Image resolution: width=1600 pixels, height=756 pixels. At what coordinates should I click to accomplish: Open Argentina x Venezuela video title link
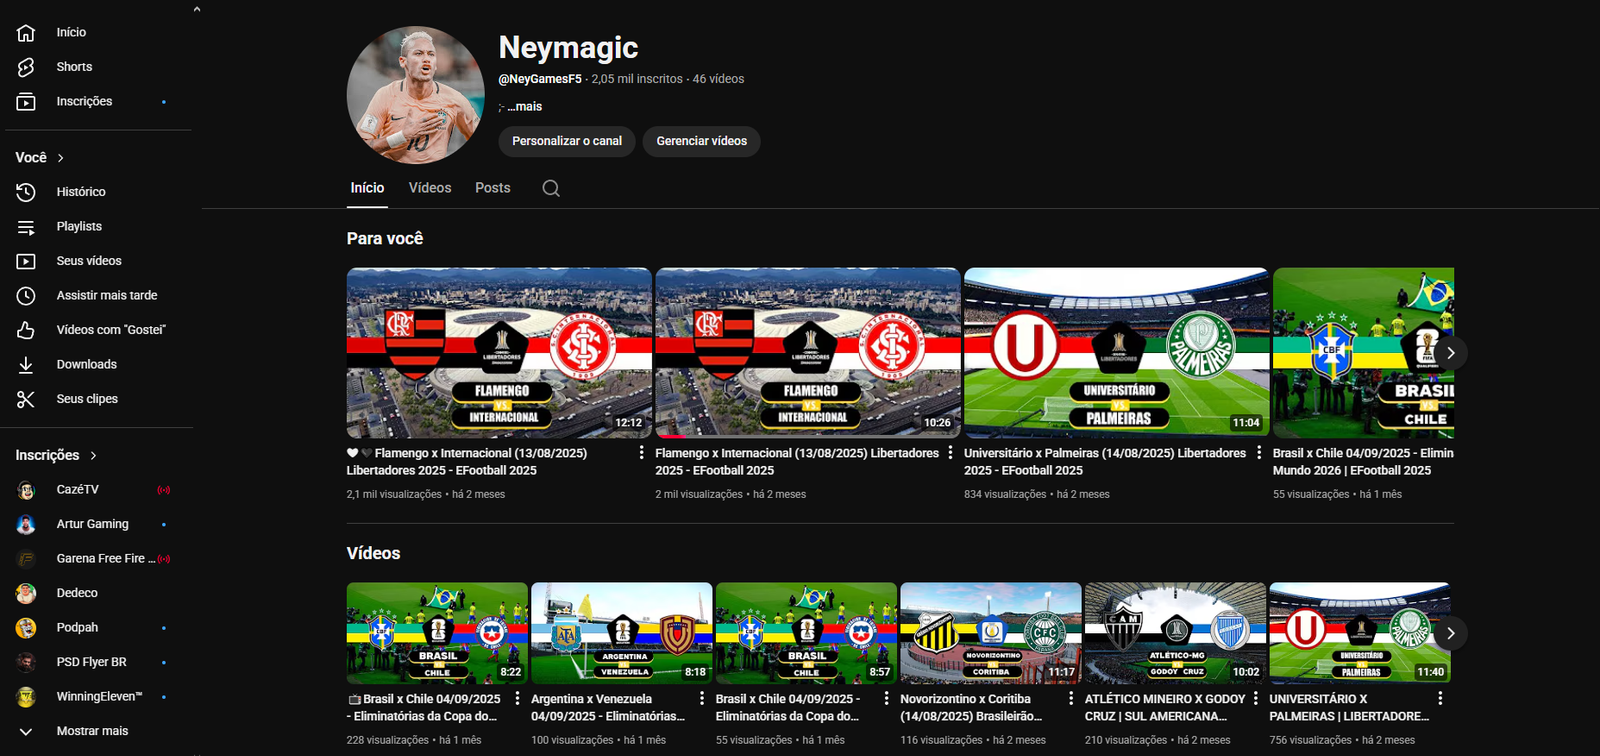608,707
